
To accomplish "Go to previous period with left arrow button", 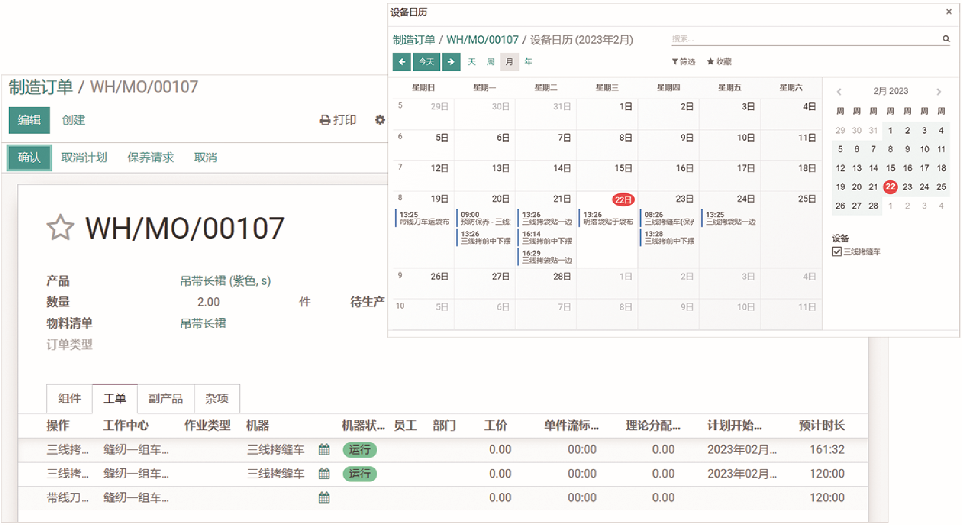I will coord(402,62).
